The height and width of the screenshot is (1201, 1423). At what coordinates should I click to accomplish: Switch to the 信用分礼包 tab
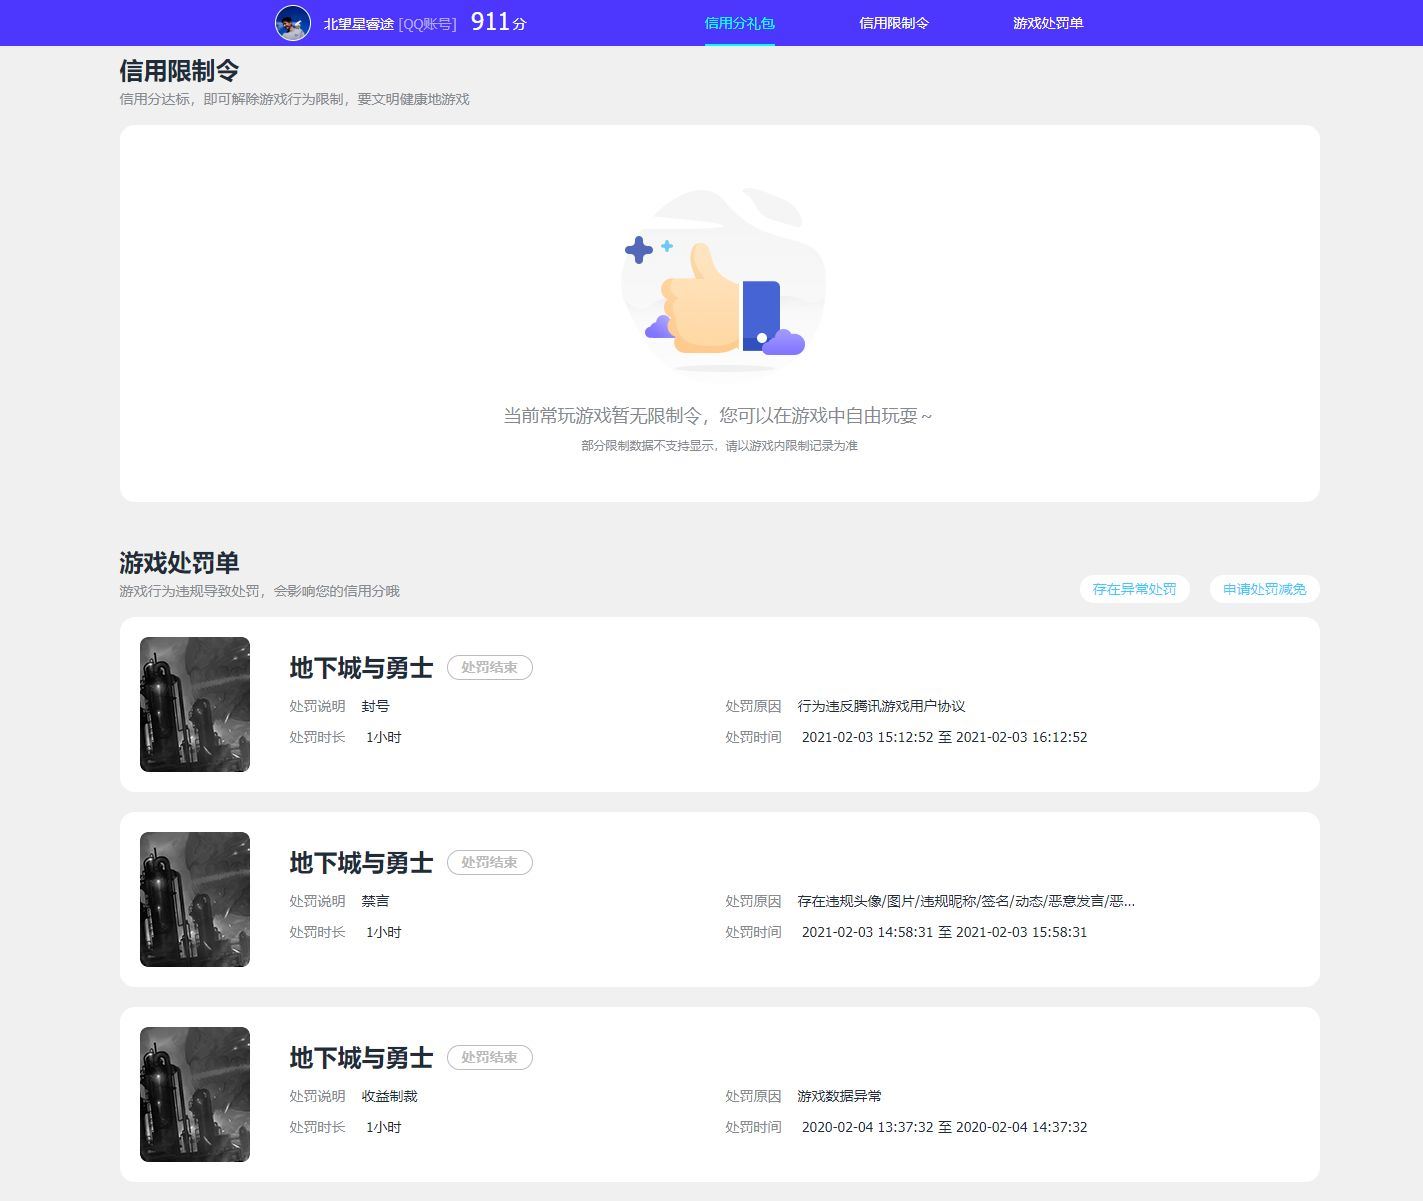(740, 21)
